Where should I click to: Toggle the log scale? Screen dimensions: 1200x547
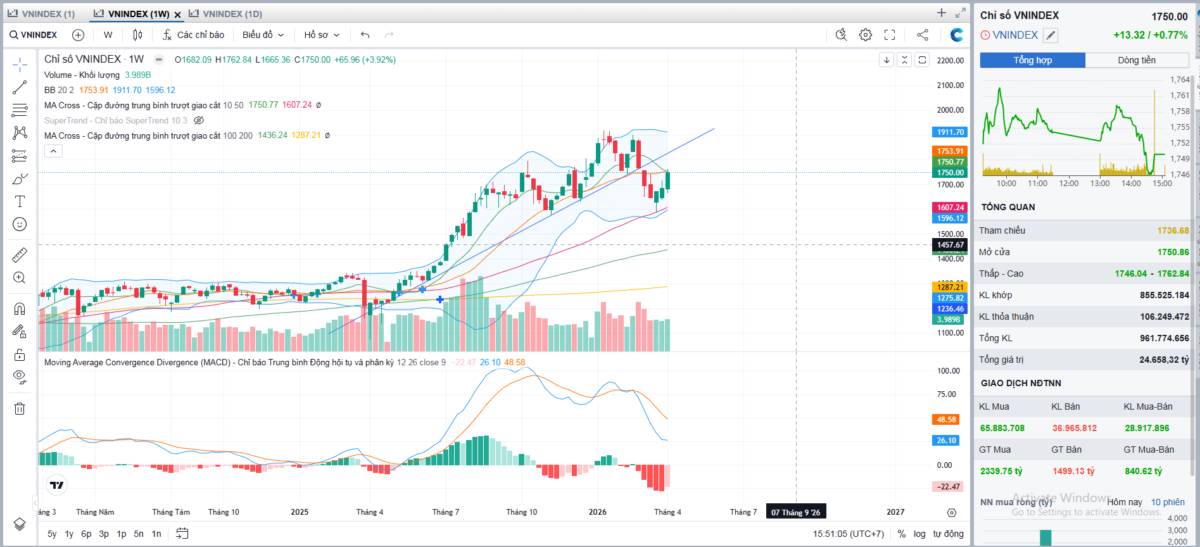[919, 534]
